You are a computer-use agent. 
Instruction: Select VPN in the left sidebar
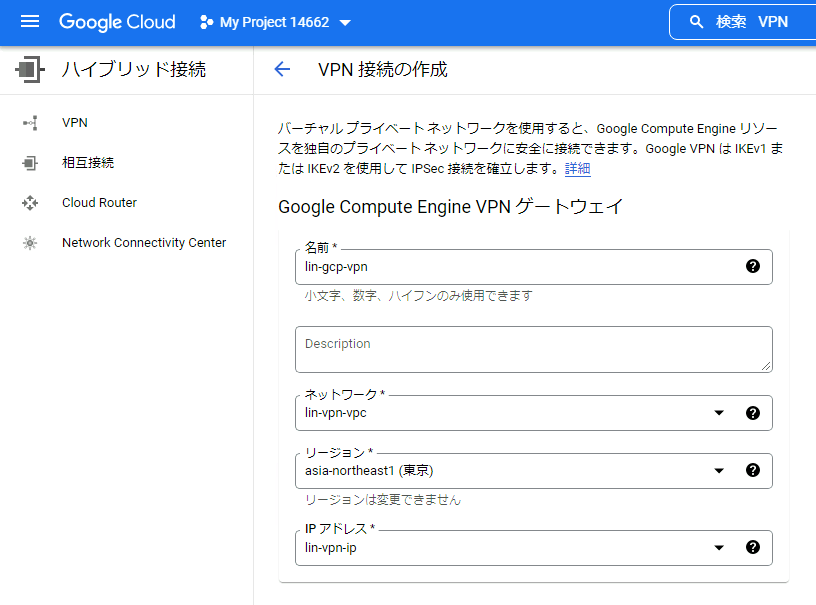tap(75, 123)
